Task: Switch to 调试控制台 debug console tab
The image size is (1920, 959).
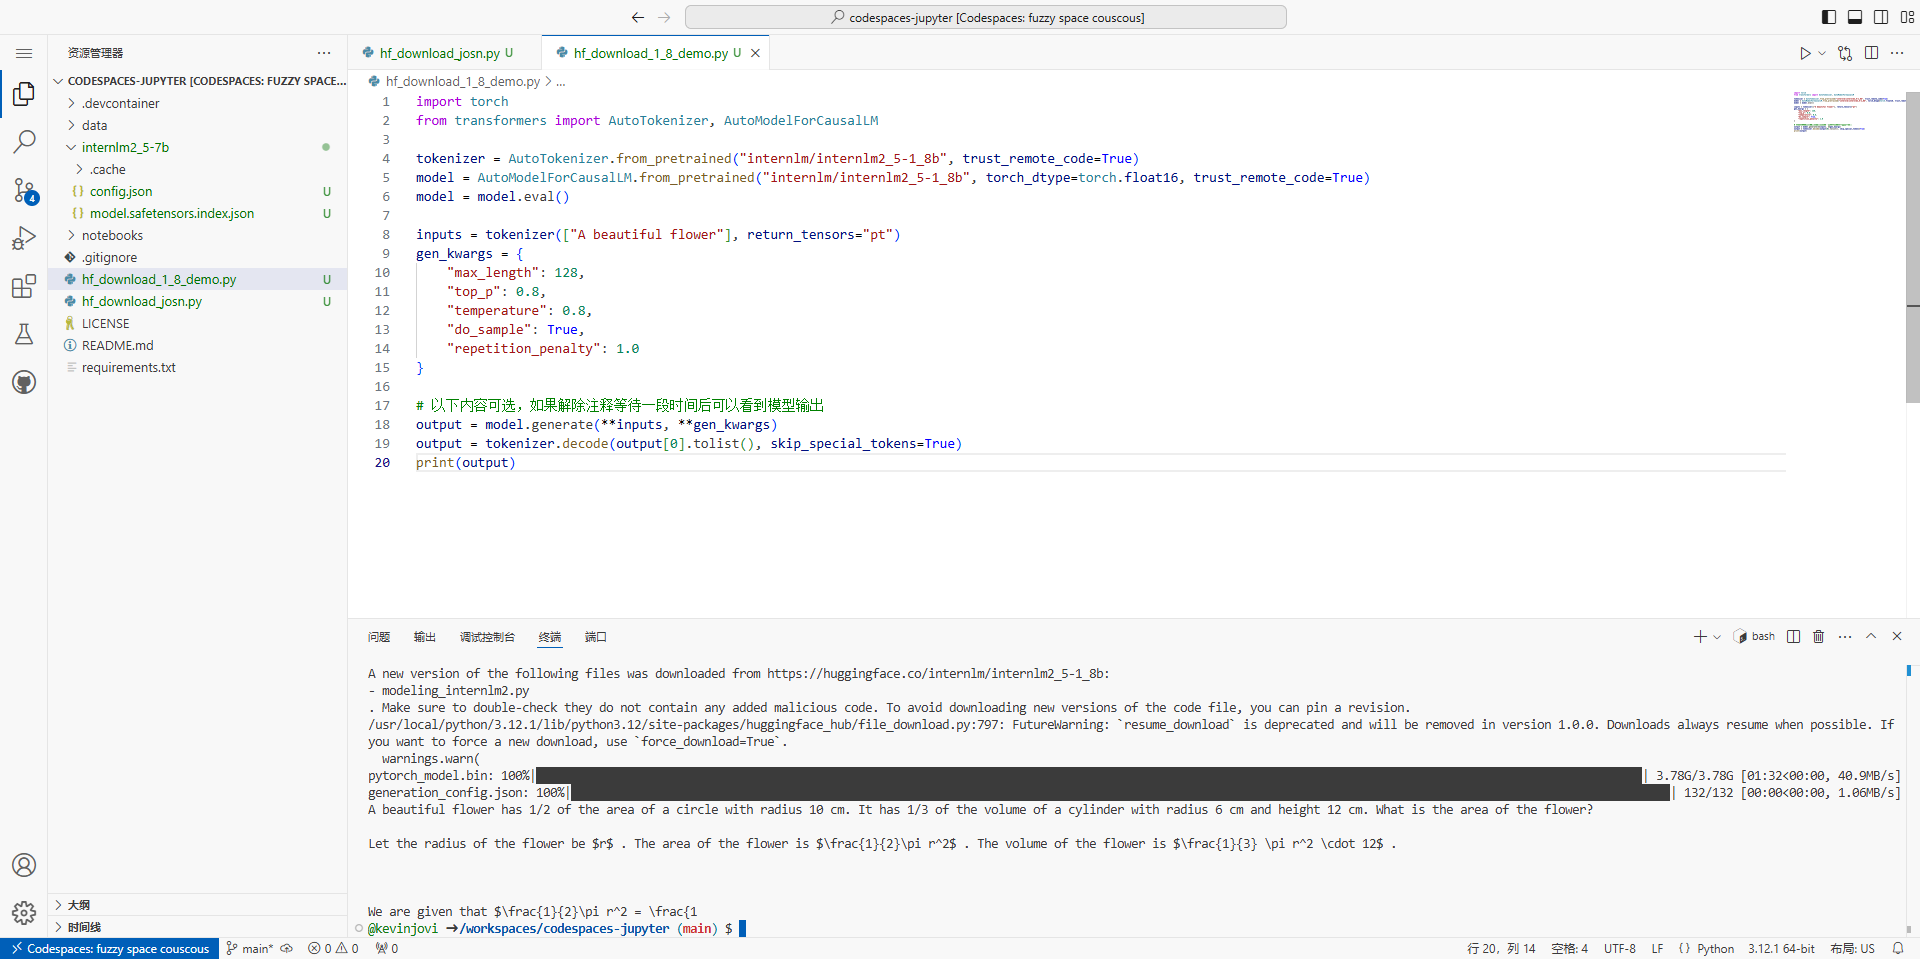Action: 487,637
